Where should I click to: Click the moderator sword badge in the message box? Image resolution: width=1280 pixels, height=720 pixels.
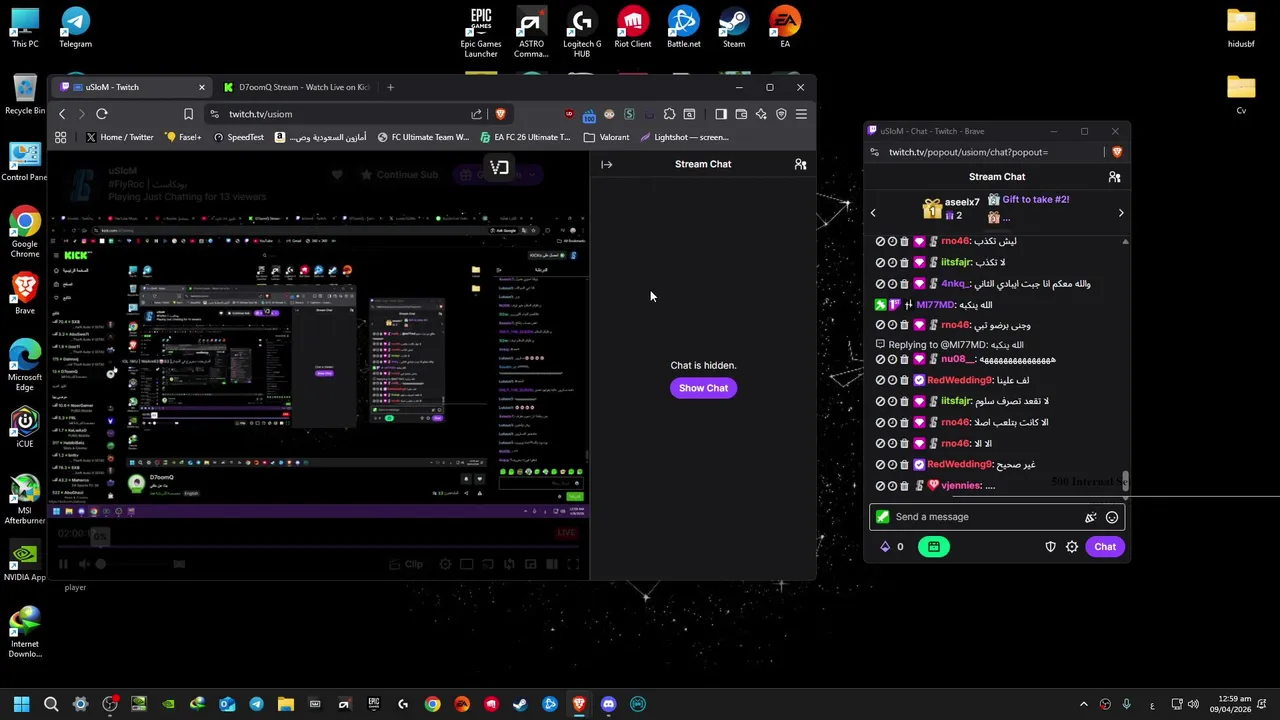tap(882, 517)
